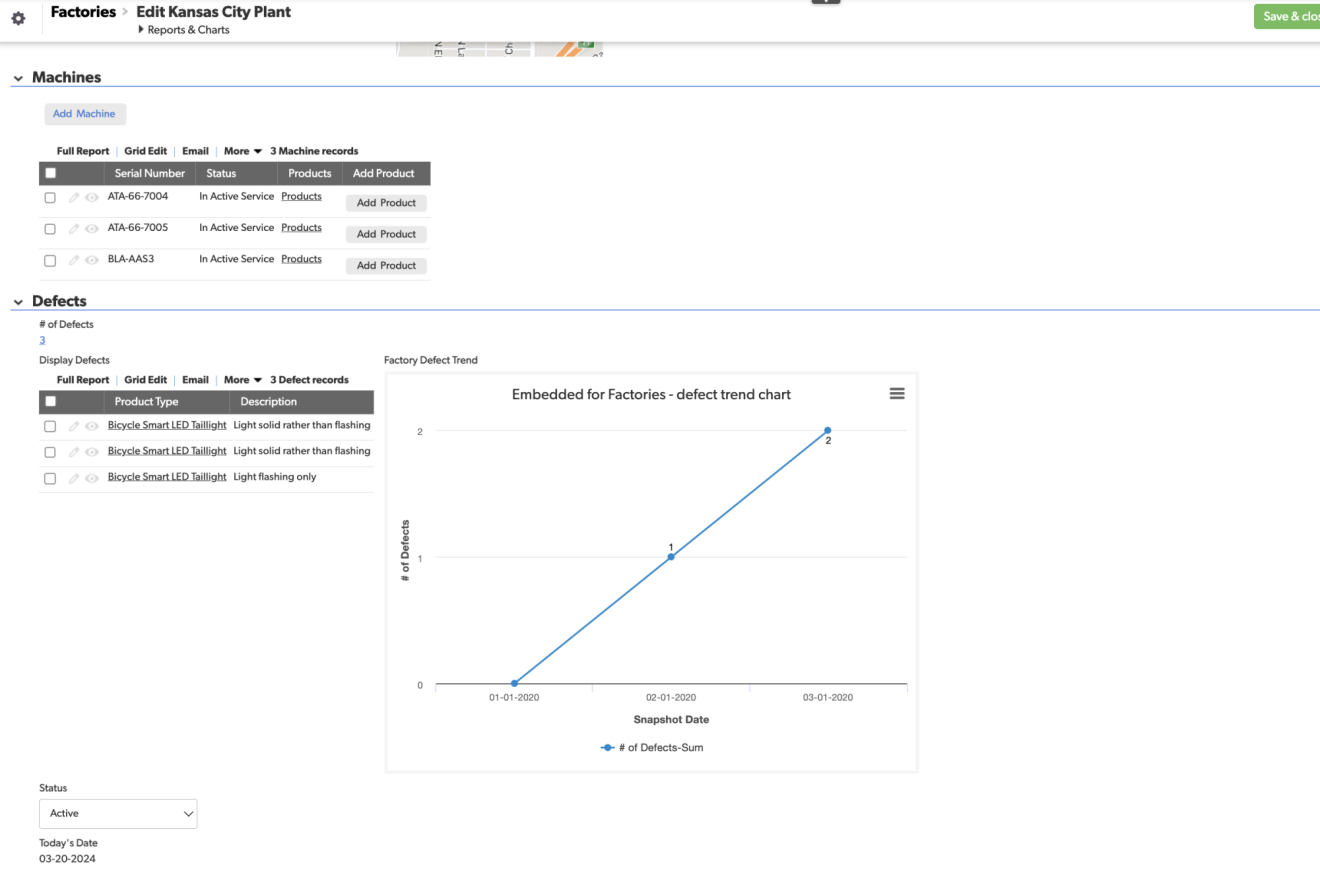Screen dimensions: 1320x881
Task: Click eye view icon for BLA-AAS3 machine
Action: point(92,260)
